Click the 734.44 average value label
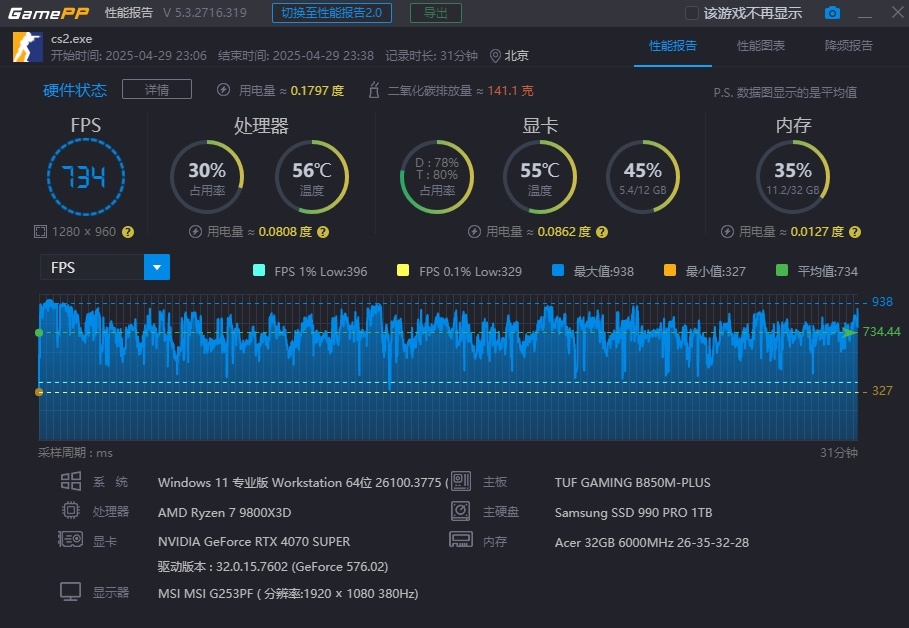This screenshot has height=628, width=909. pos(881,332)
